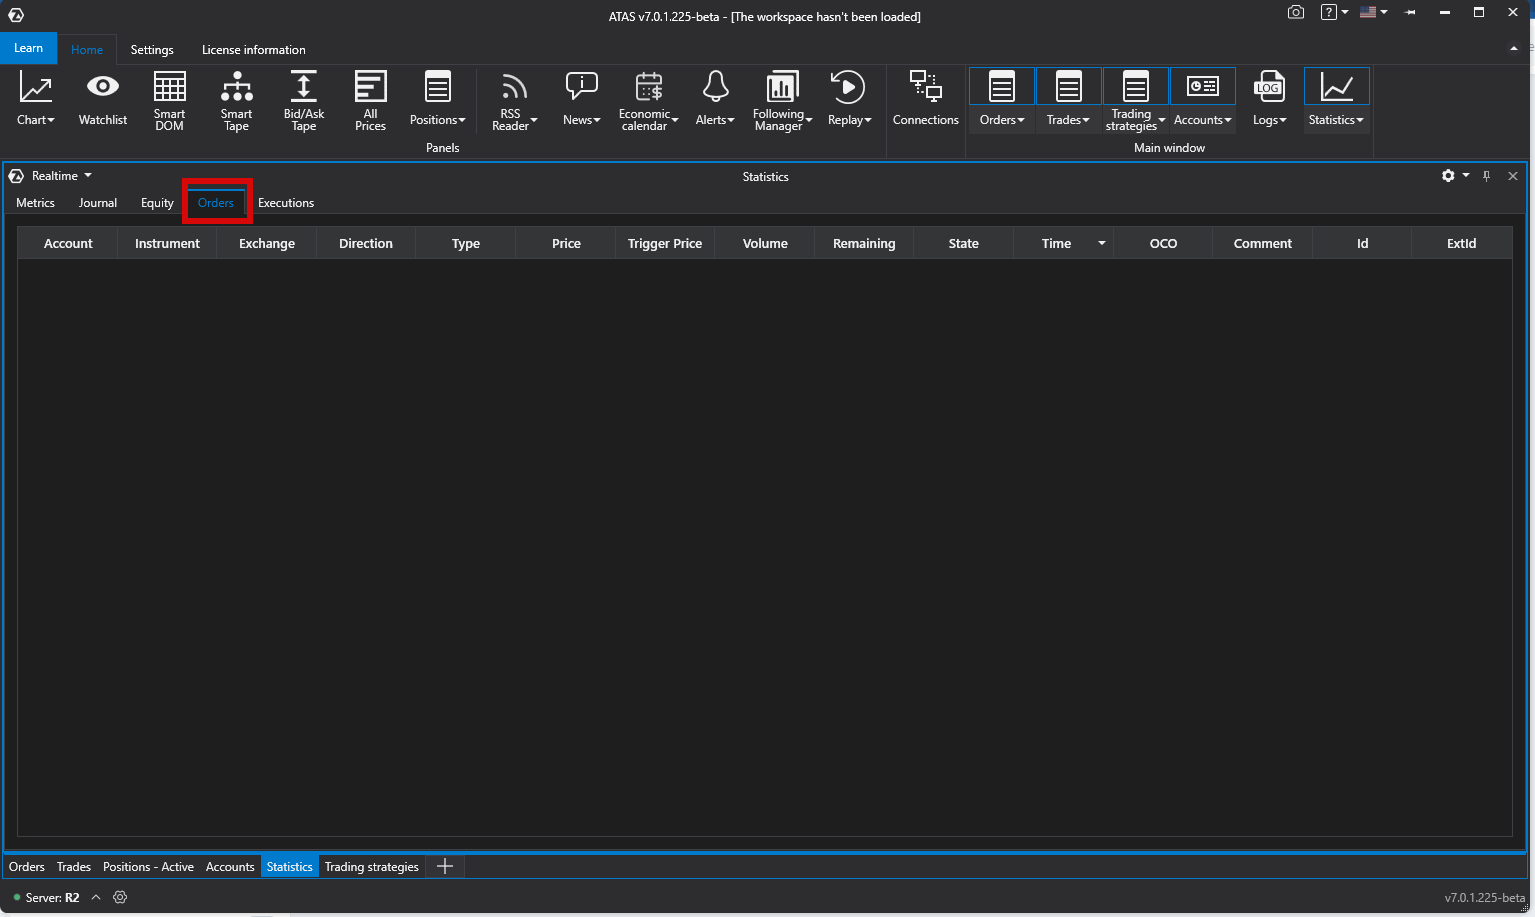Open the Statistics panel settings gear
Screen dimensions: 1535x917
[x=1448, y=176]
